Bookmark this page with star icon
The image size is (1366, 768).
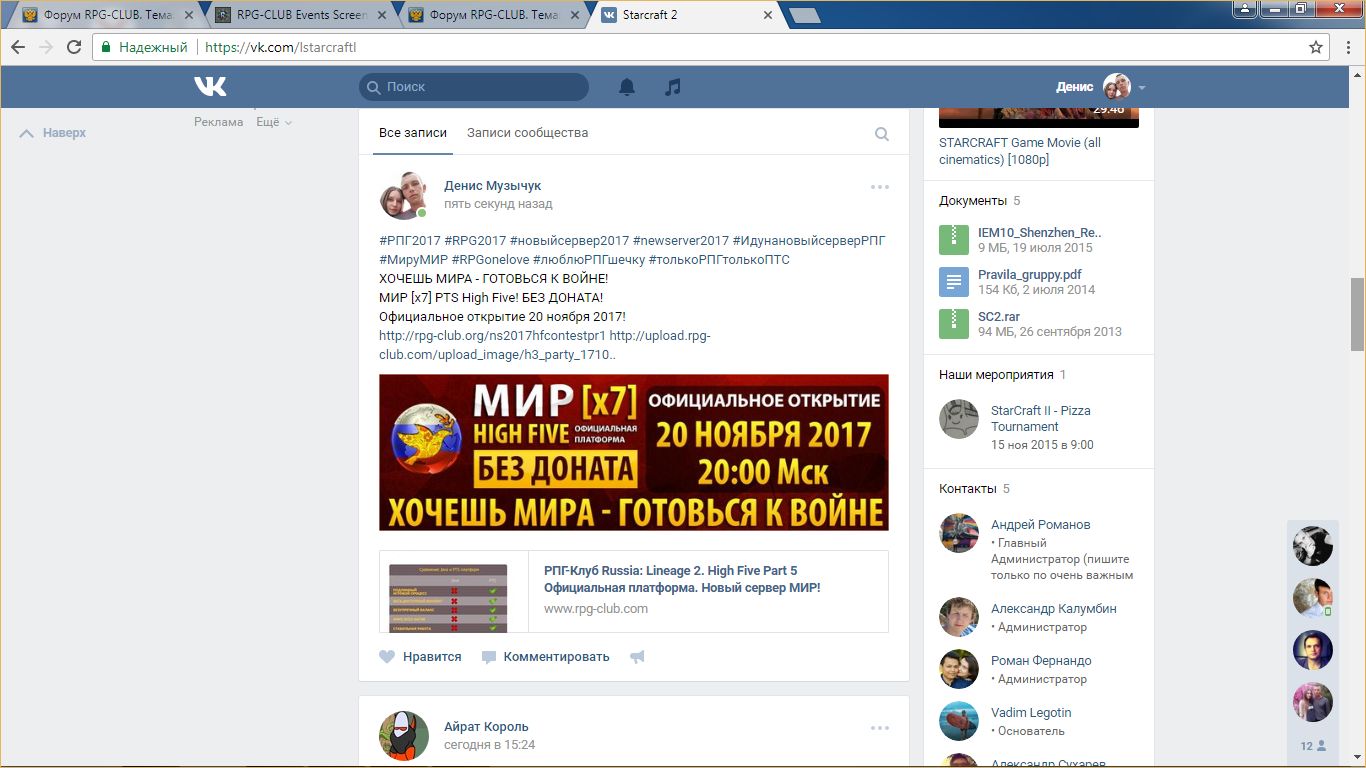pos(1316,47)
